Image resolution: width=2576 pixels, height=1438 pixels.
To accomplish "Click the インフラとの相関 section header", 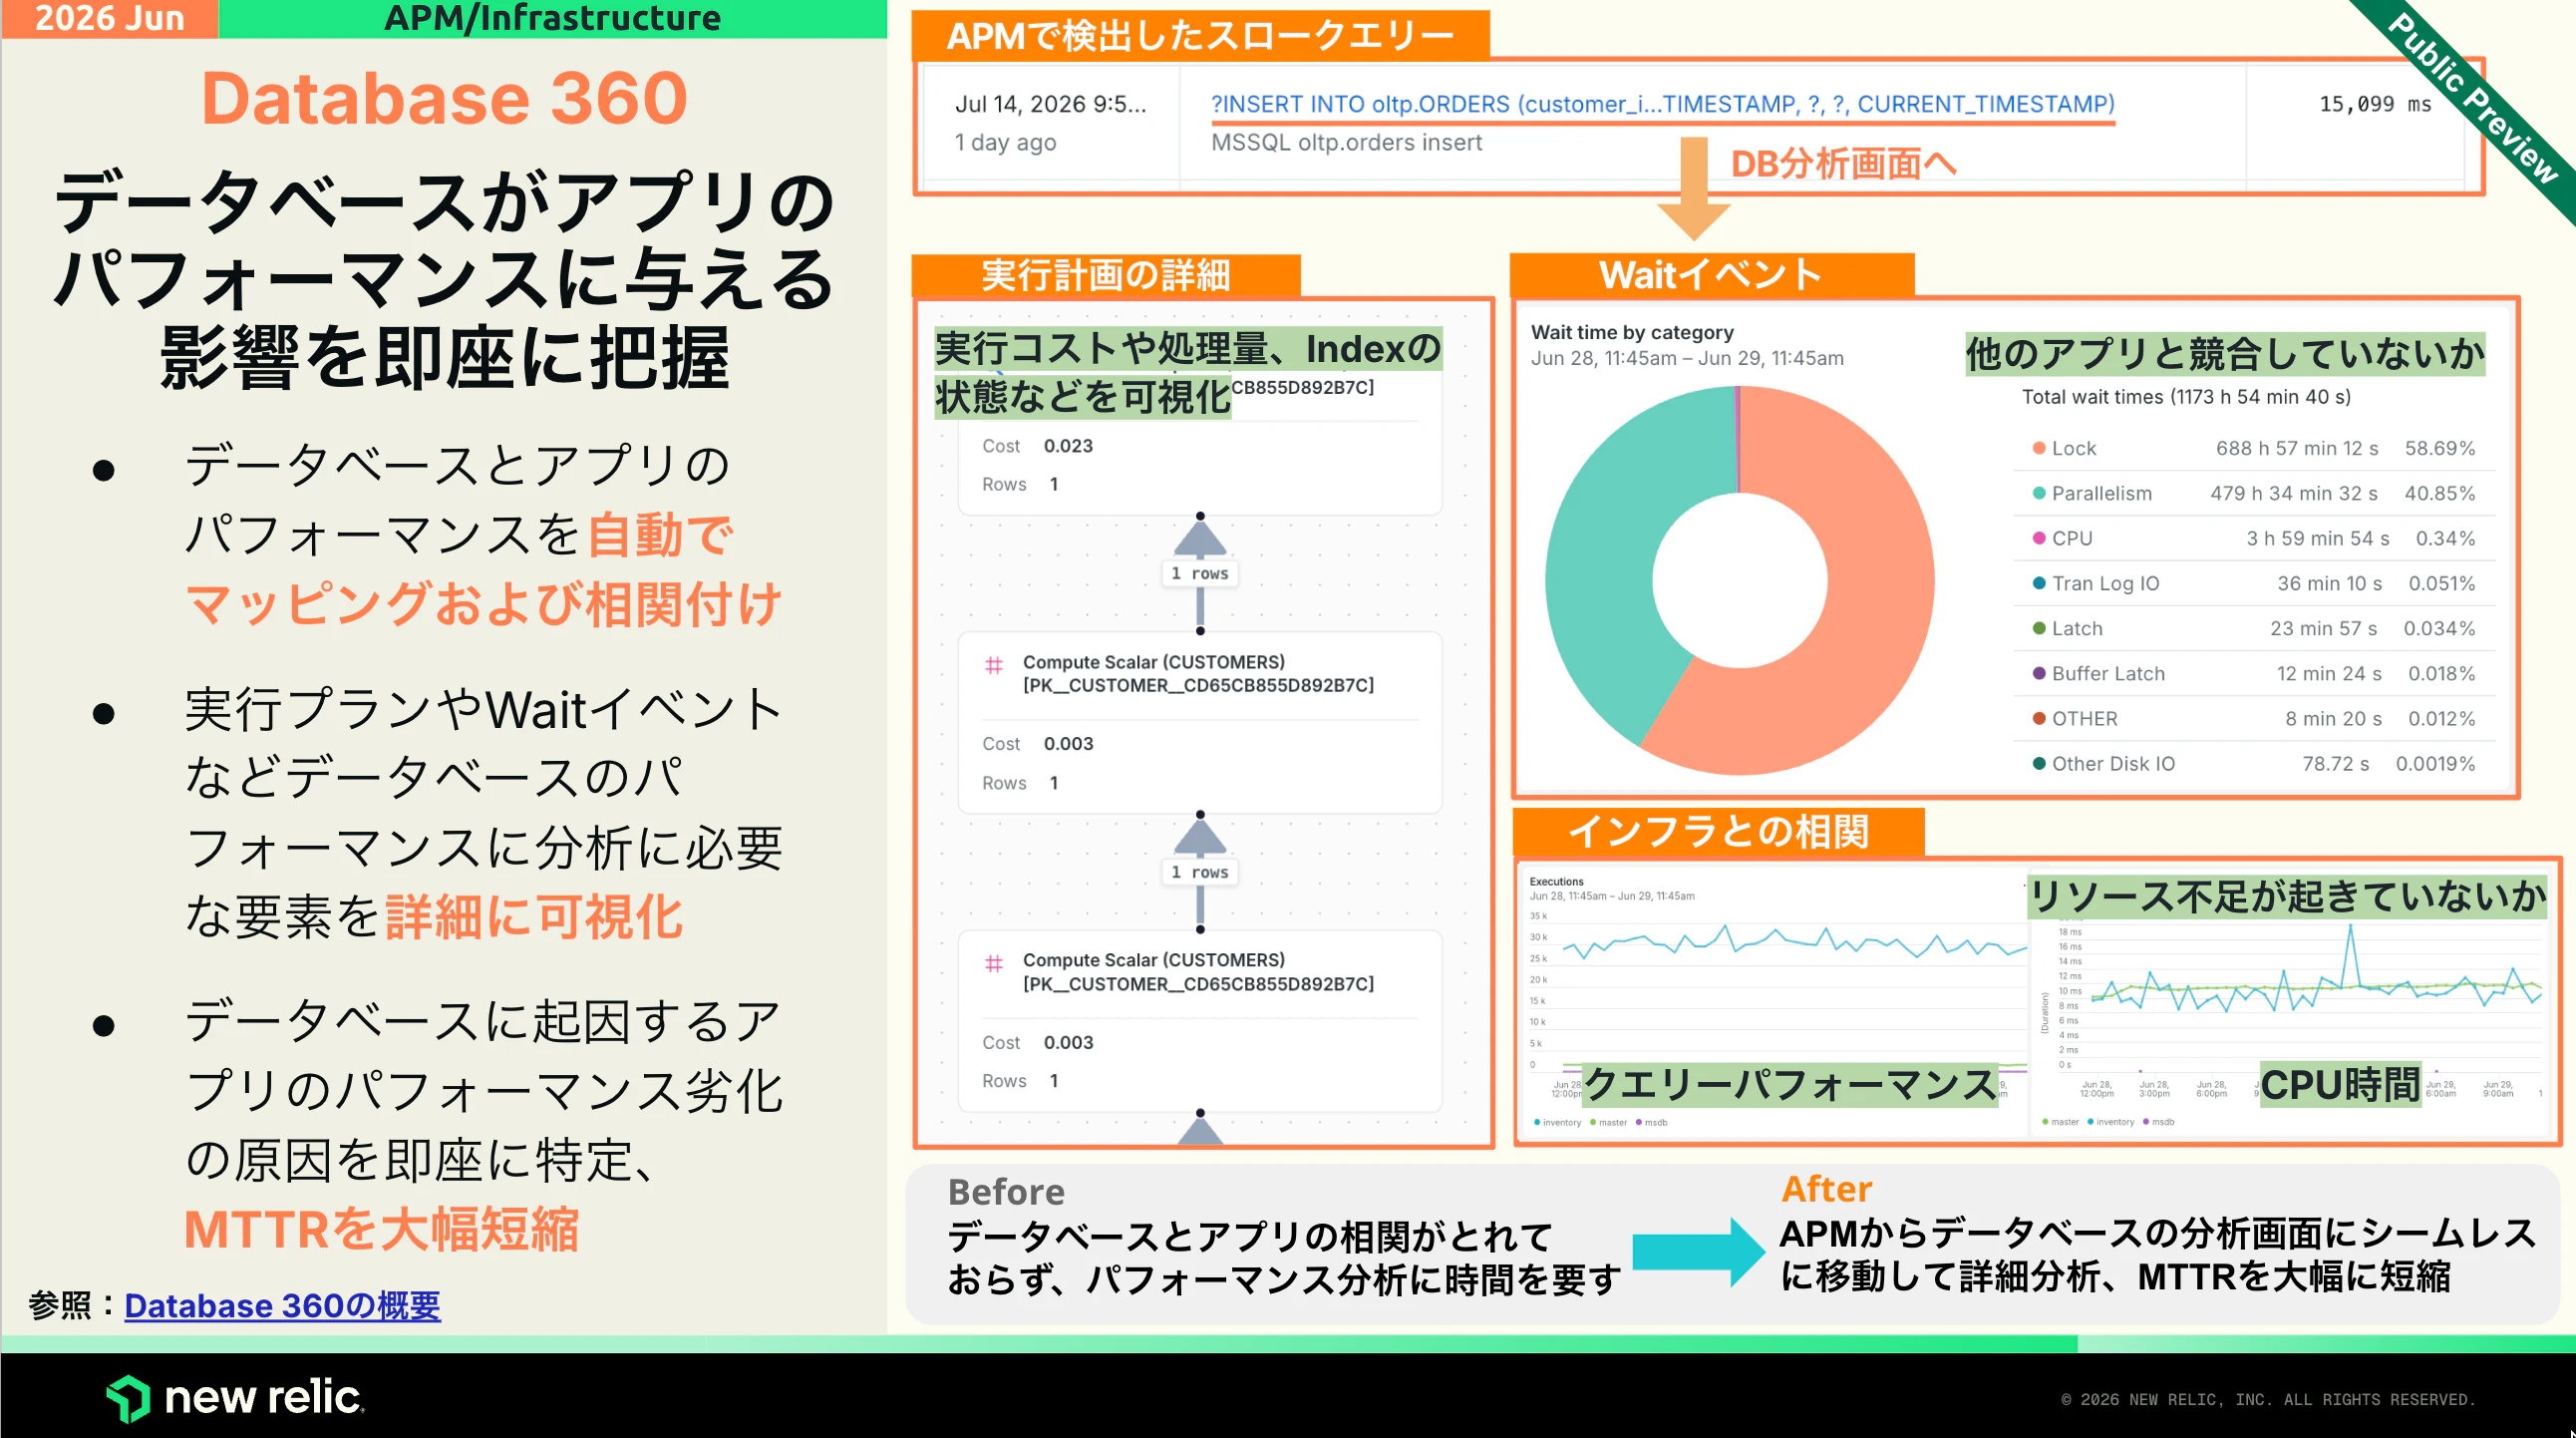I will coord(1718,831).
